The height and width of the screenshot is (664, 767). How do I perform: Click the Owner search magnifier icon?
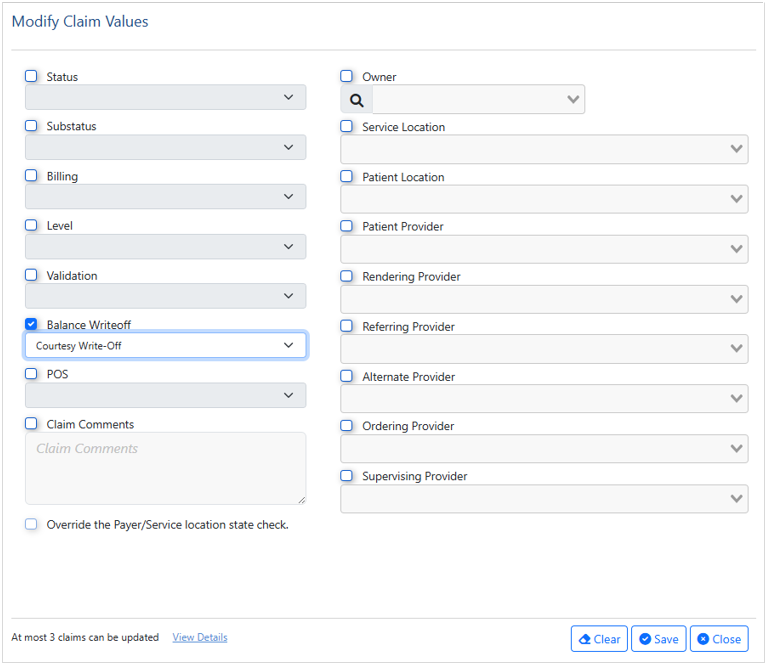[357, 100]
